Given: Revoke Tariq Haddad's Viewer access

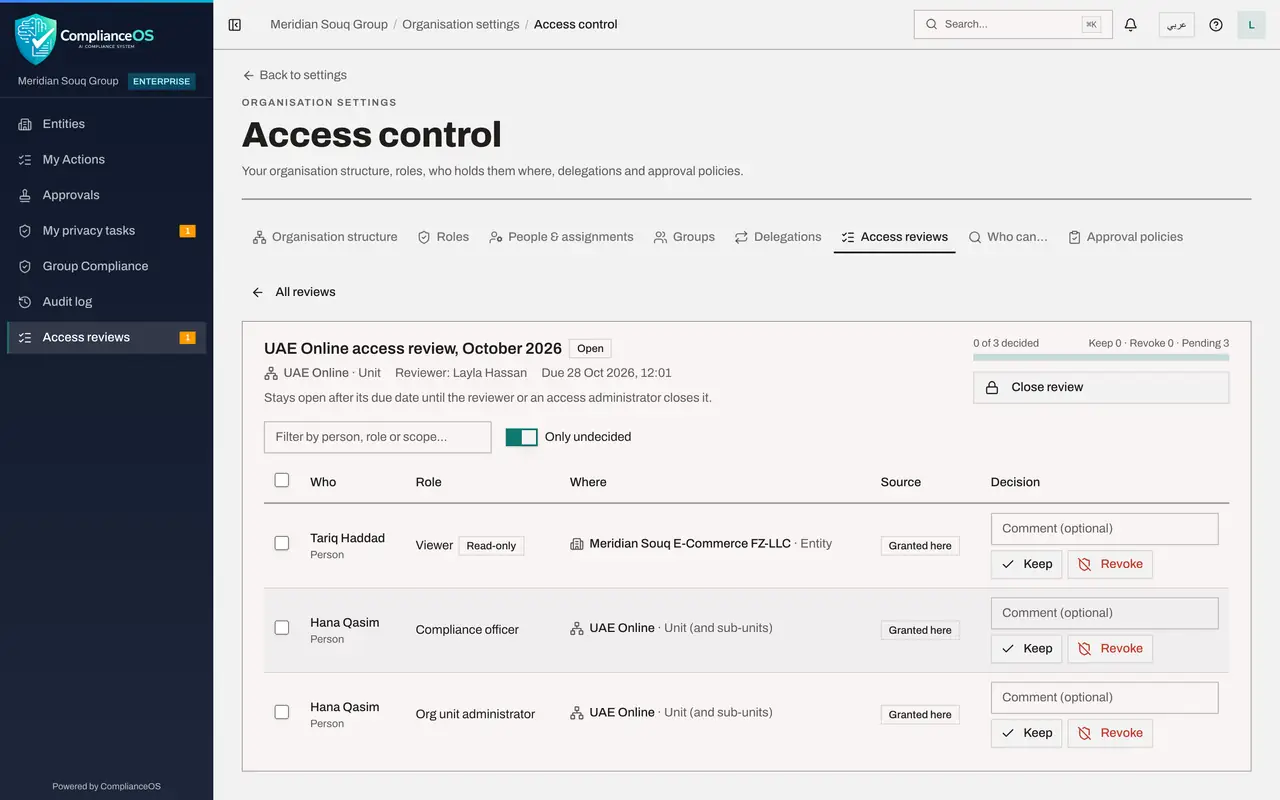Looking at the screenshot, I should coord(1110,564).
